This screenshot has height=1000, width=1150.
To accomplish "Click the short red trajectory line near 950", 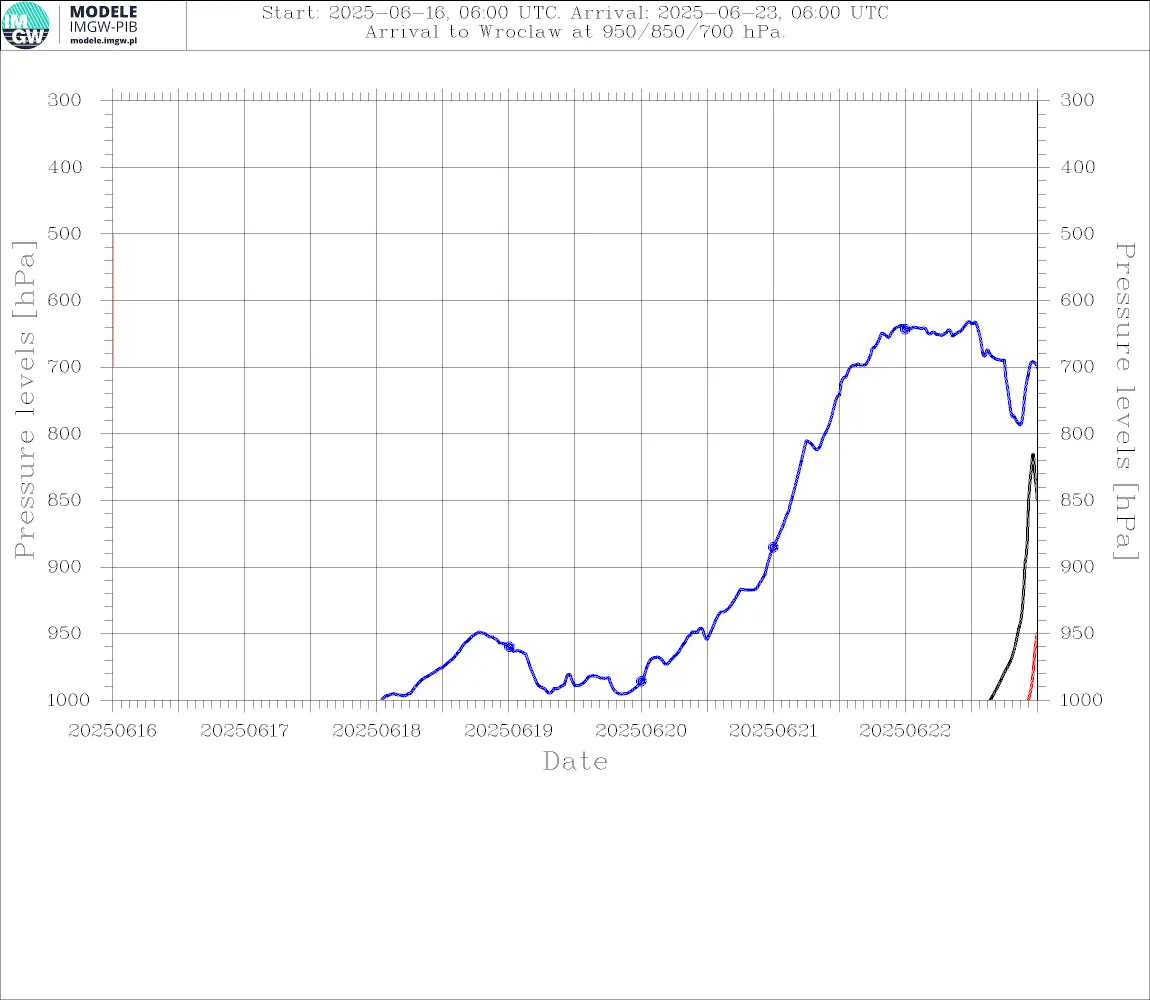I will click(x=1032, y=668).
